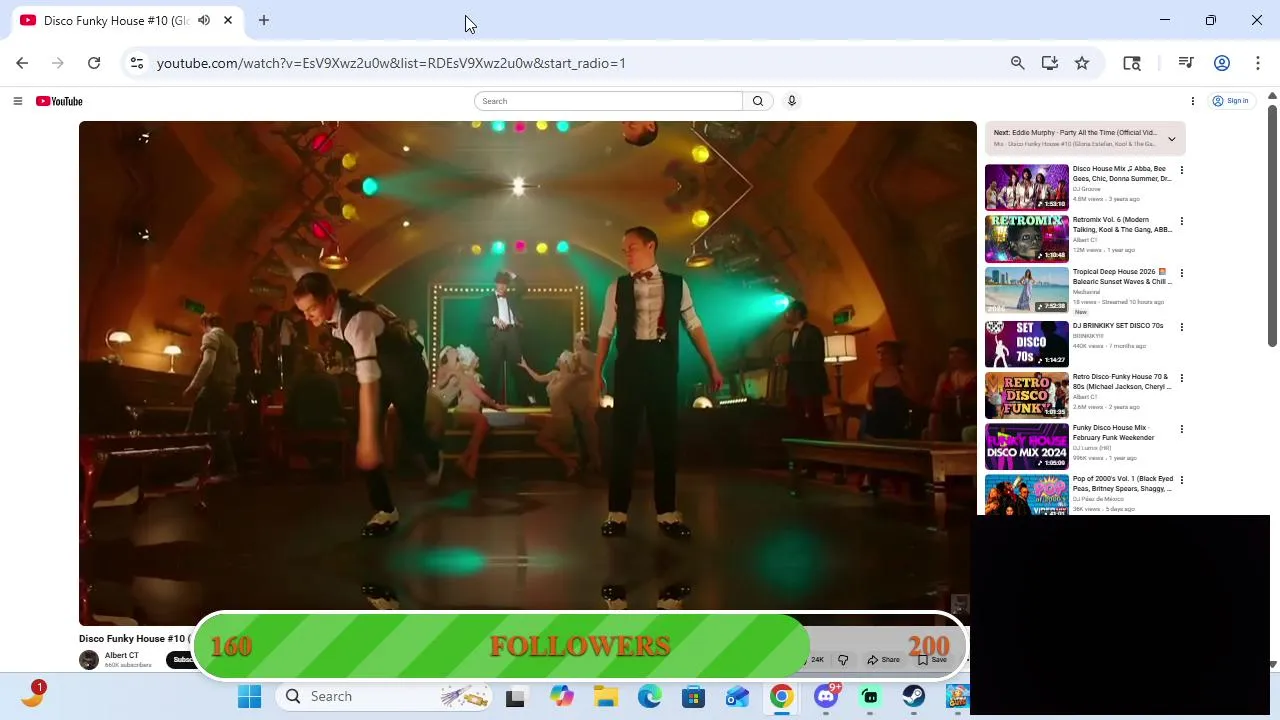Open options for Pop of 2000's Vol. 1
Image resolution: width=1280 pixels, height=720 pixels.
pos(1181,480)
